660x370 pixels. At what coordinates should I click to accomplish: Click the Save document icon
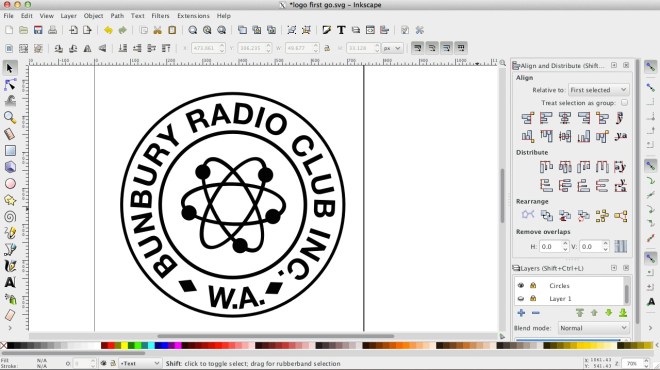pyautogui.click(x=38, y=30)
